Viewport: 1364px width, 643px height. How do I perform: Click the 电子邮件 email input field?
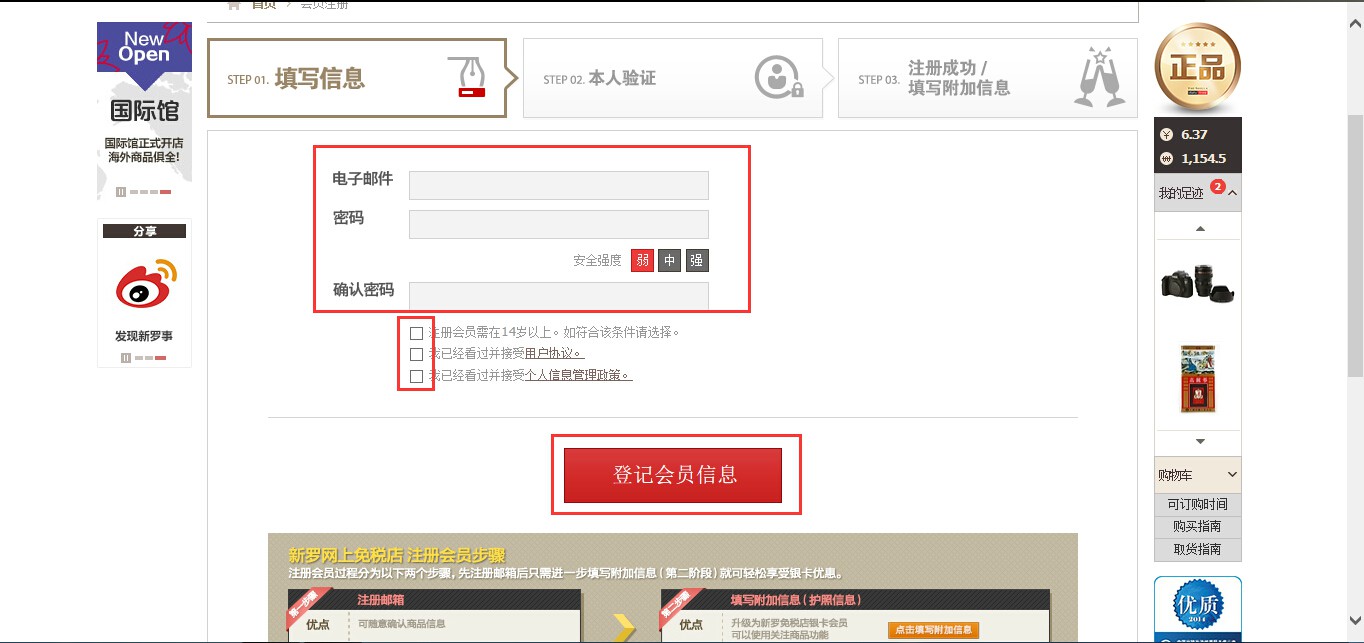[x=558, y=185]
